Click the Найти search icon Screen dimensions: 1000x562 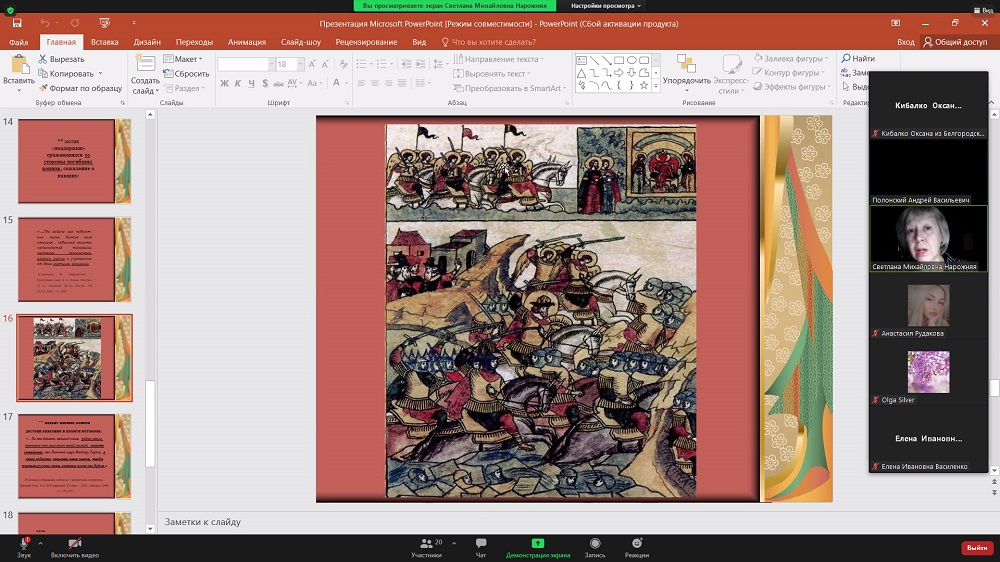pos(846,59)
